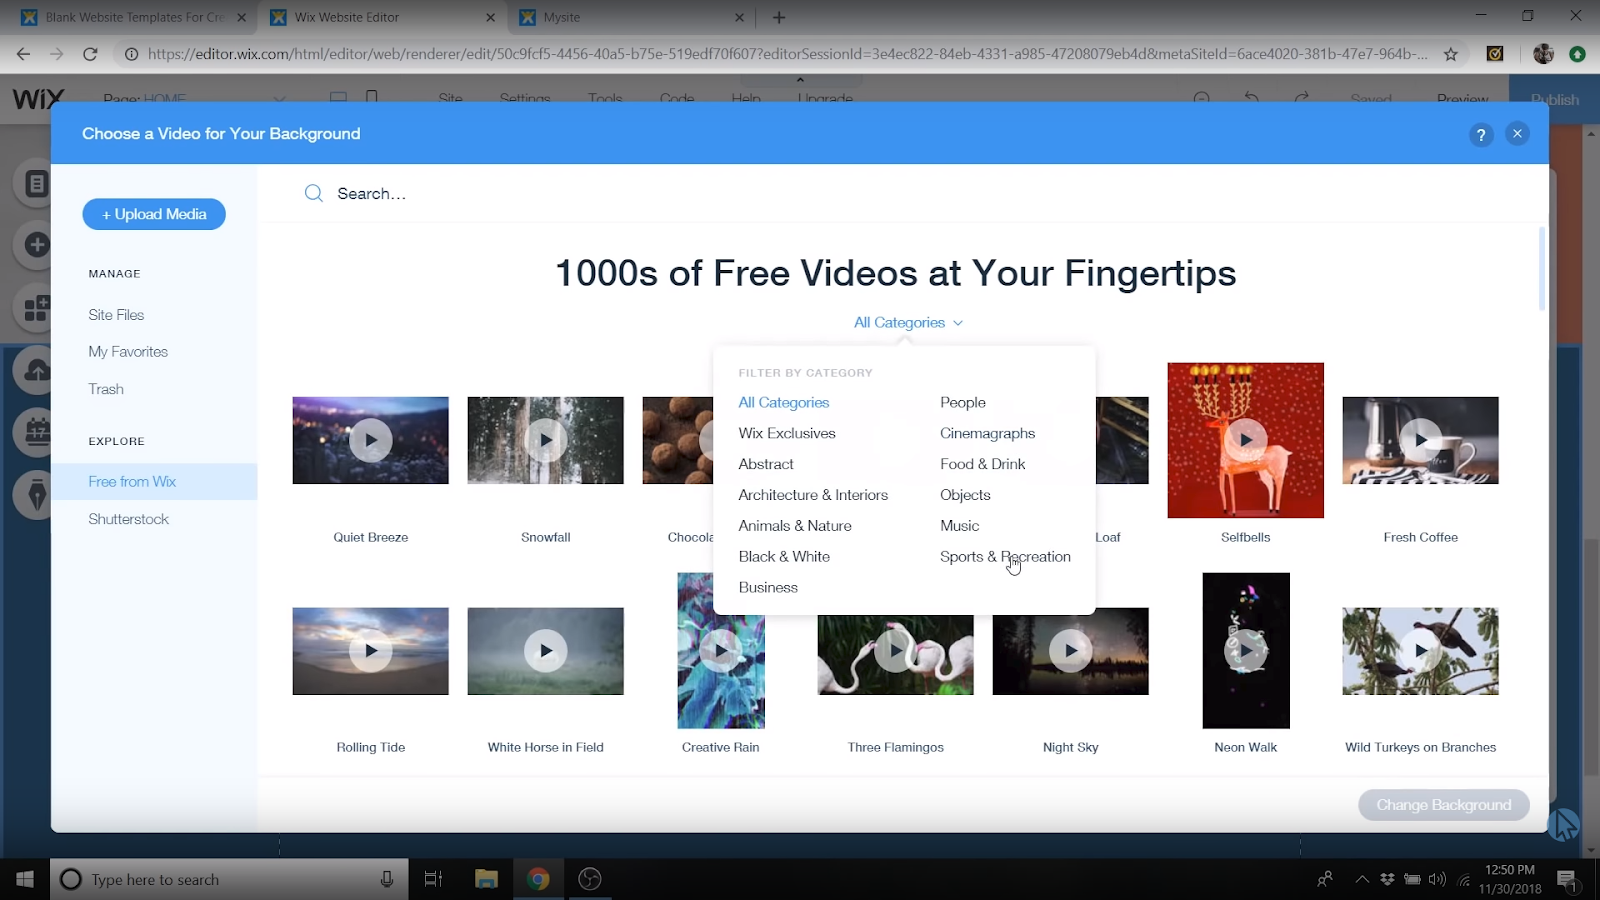Filter by Business category
The image size is (1600, 900).
[768, 588]
